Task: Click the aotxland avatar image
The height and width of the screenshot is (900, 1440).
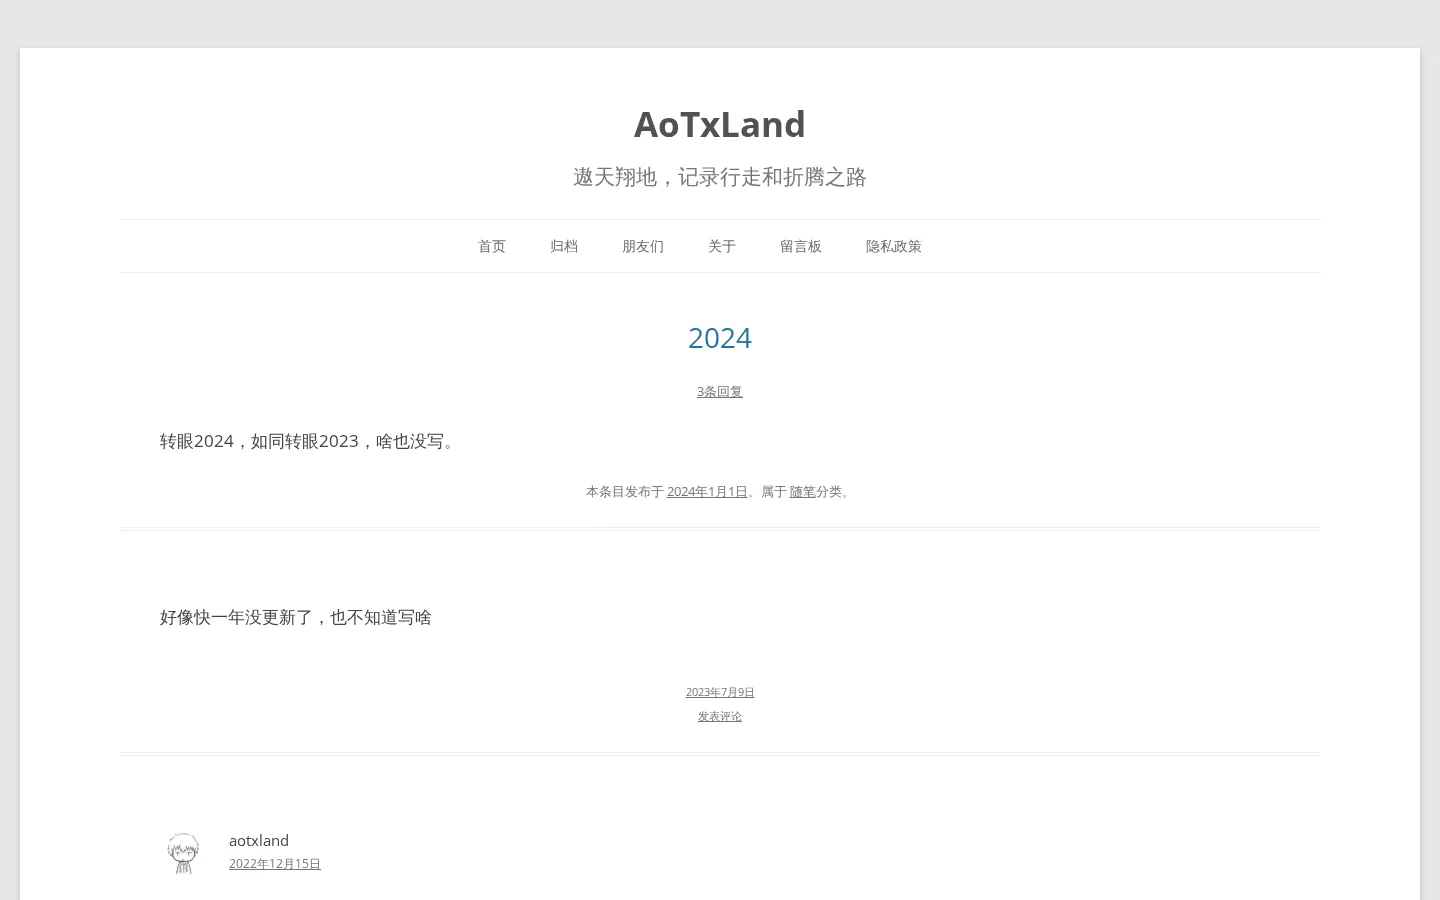Action: (183, 853)
